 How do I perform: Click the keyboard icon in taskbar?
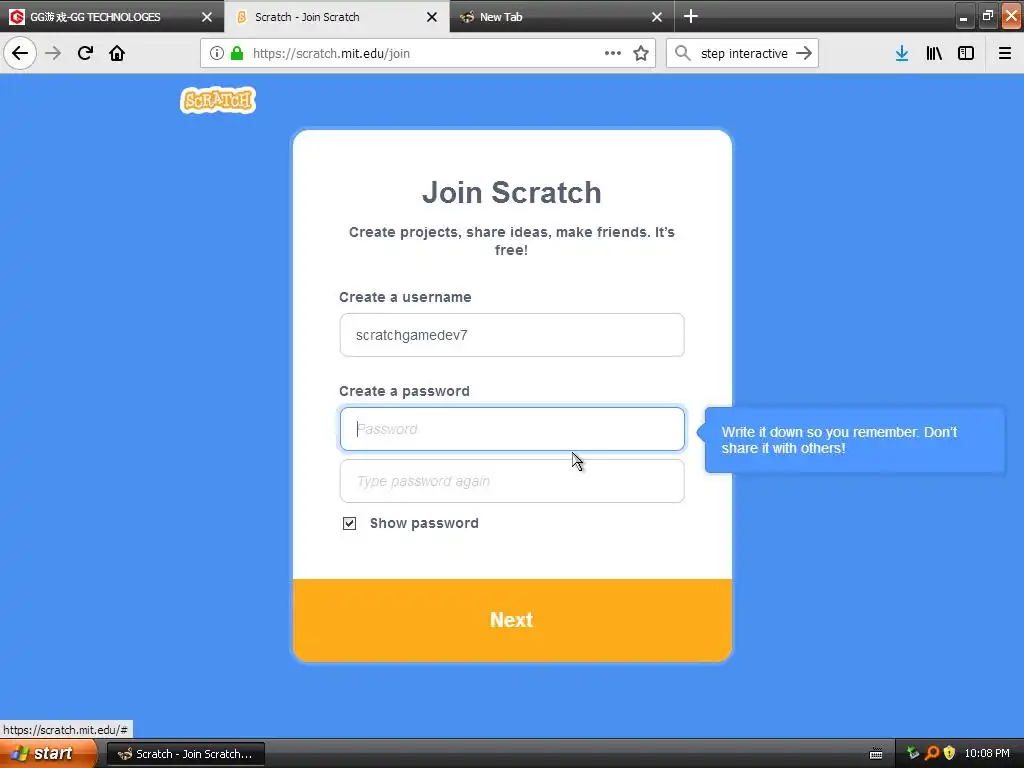(x=876, y=754)
